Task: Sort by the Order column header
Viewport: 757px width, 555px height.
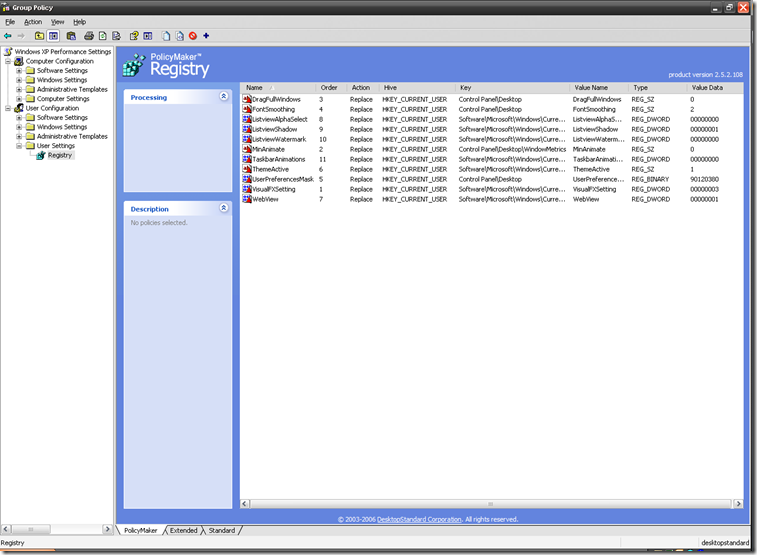Action: click(x=331, y=88)
